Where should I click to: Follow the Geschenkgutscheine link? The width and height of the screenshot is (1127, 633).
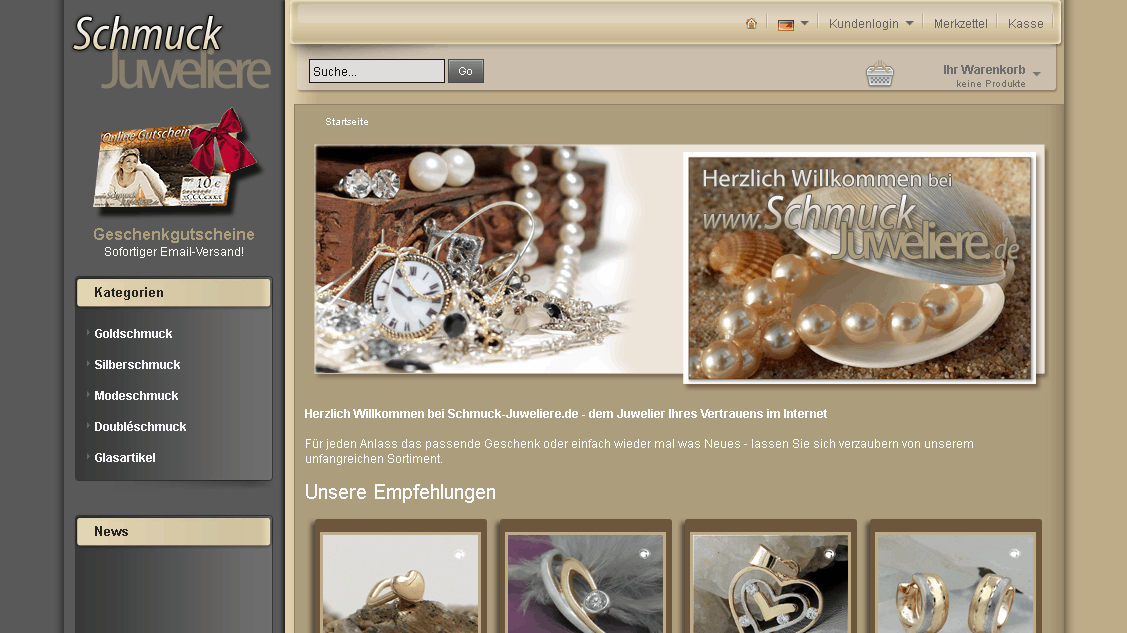tap(174, 234)
